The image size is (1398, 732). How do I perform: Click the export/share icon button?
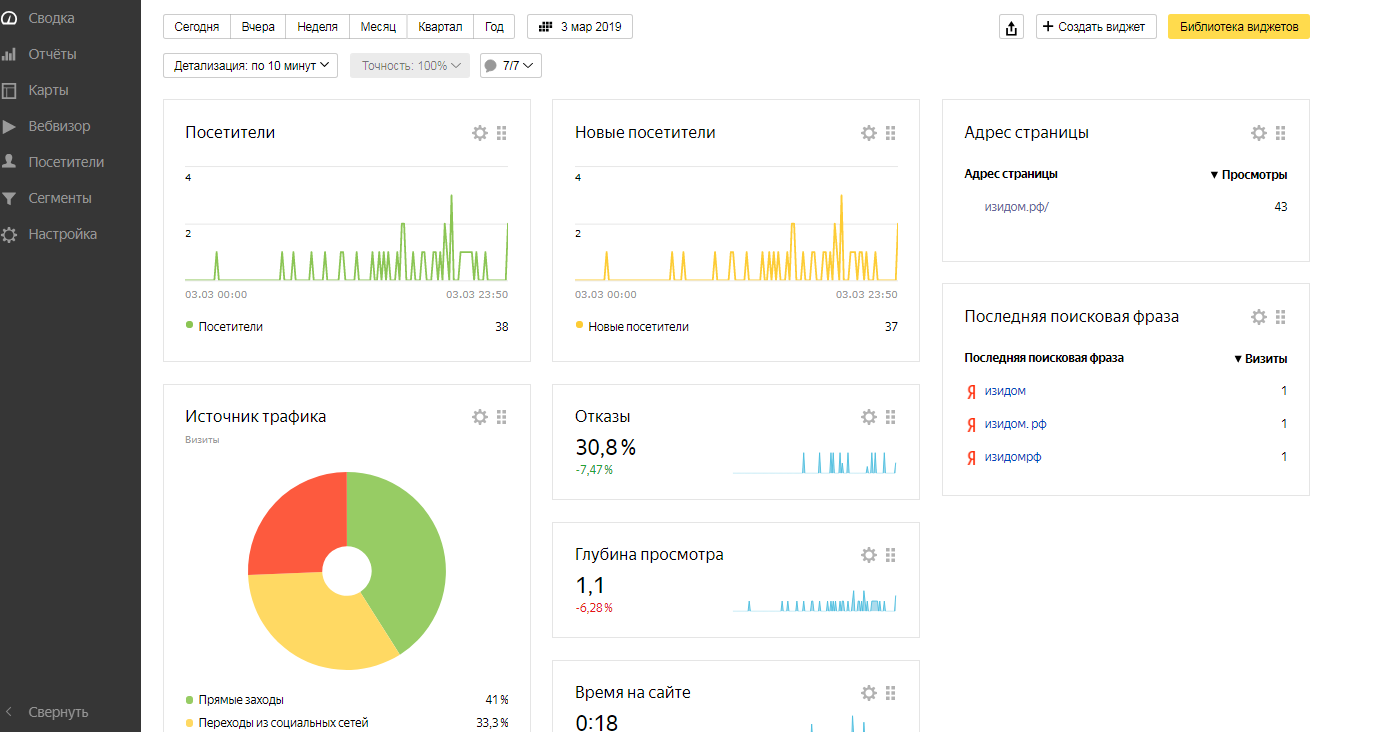coord(1011,27)
